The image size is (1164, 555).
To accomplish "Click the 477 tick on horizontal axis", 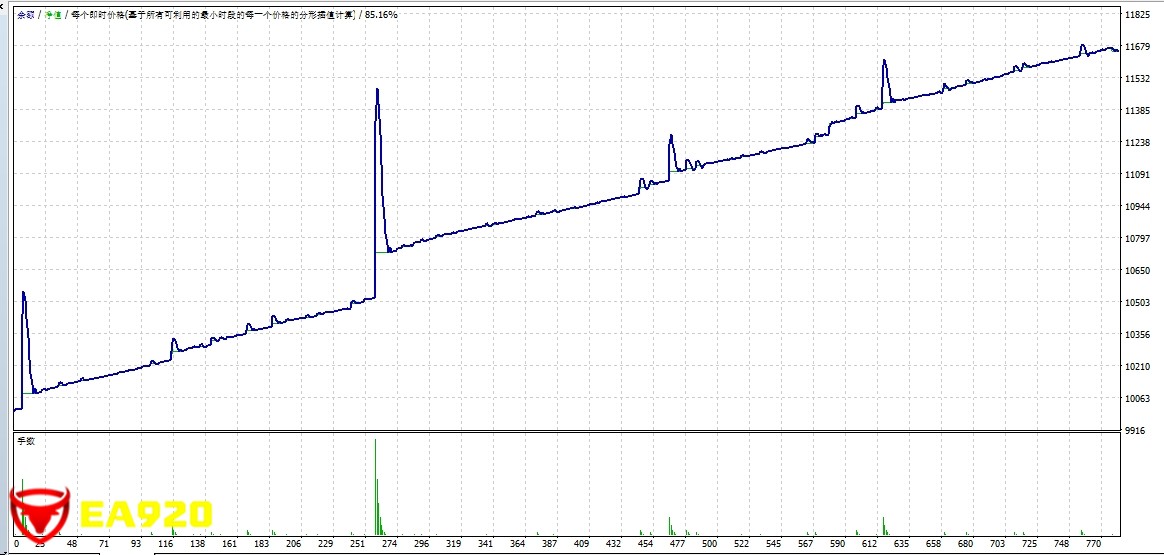I will pyautogui.click(x=677, y=545).
